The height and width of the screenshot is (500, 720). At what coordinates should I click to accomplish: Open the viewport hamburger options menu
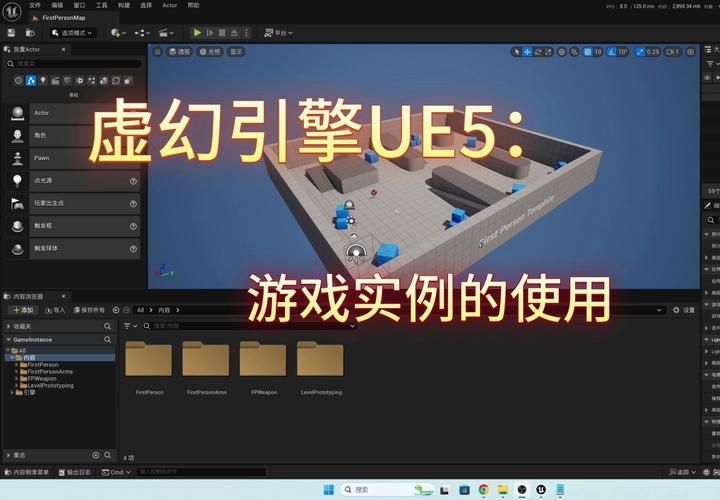coord(158,52)
